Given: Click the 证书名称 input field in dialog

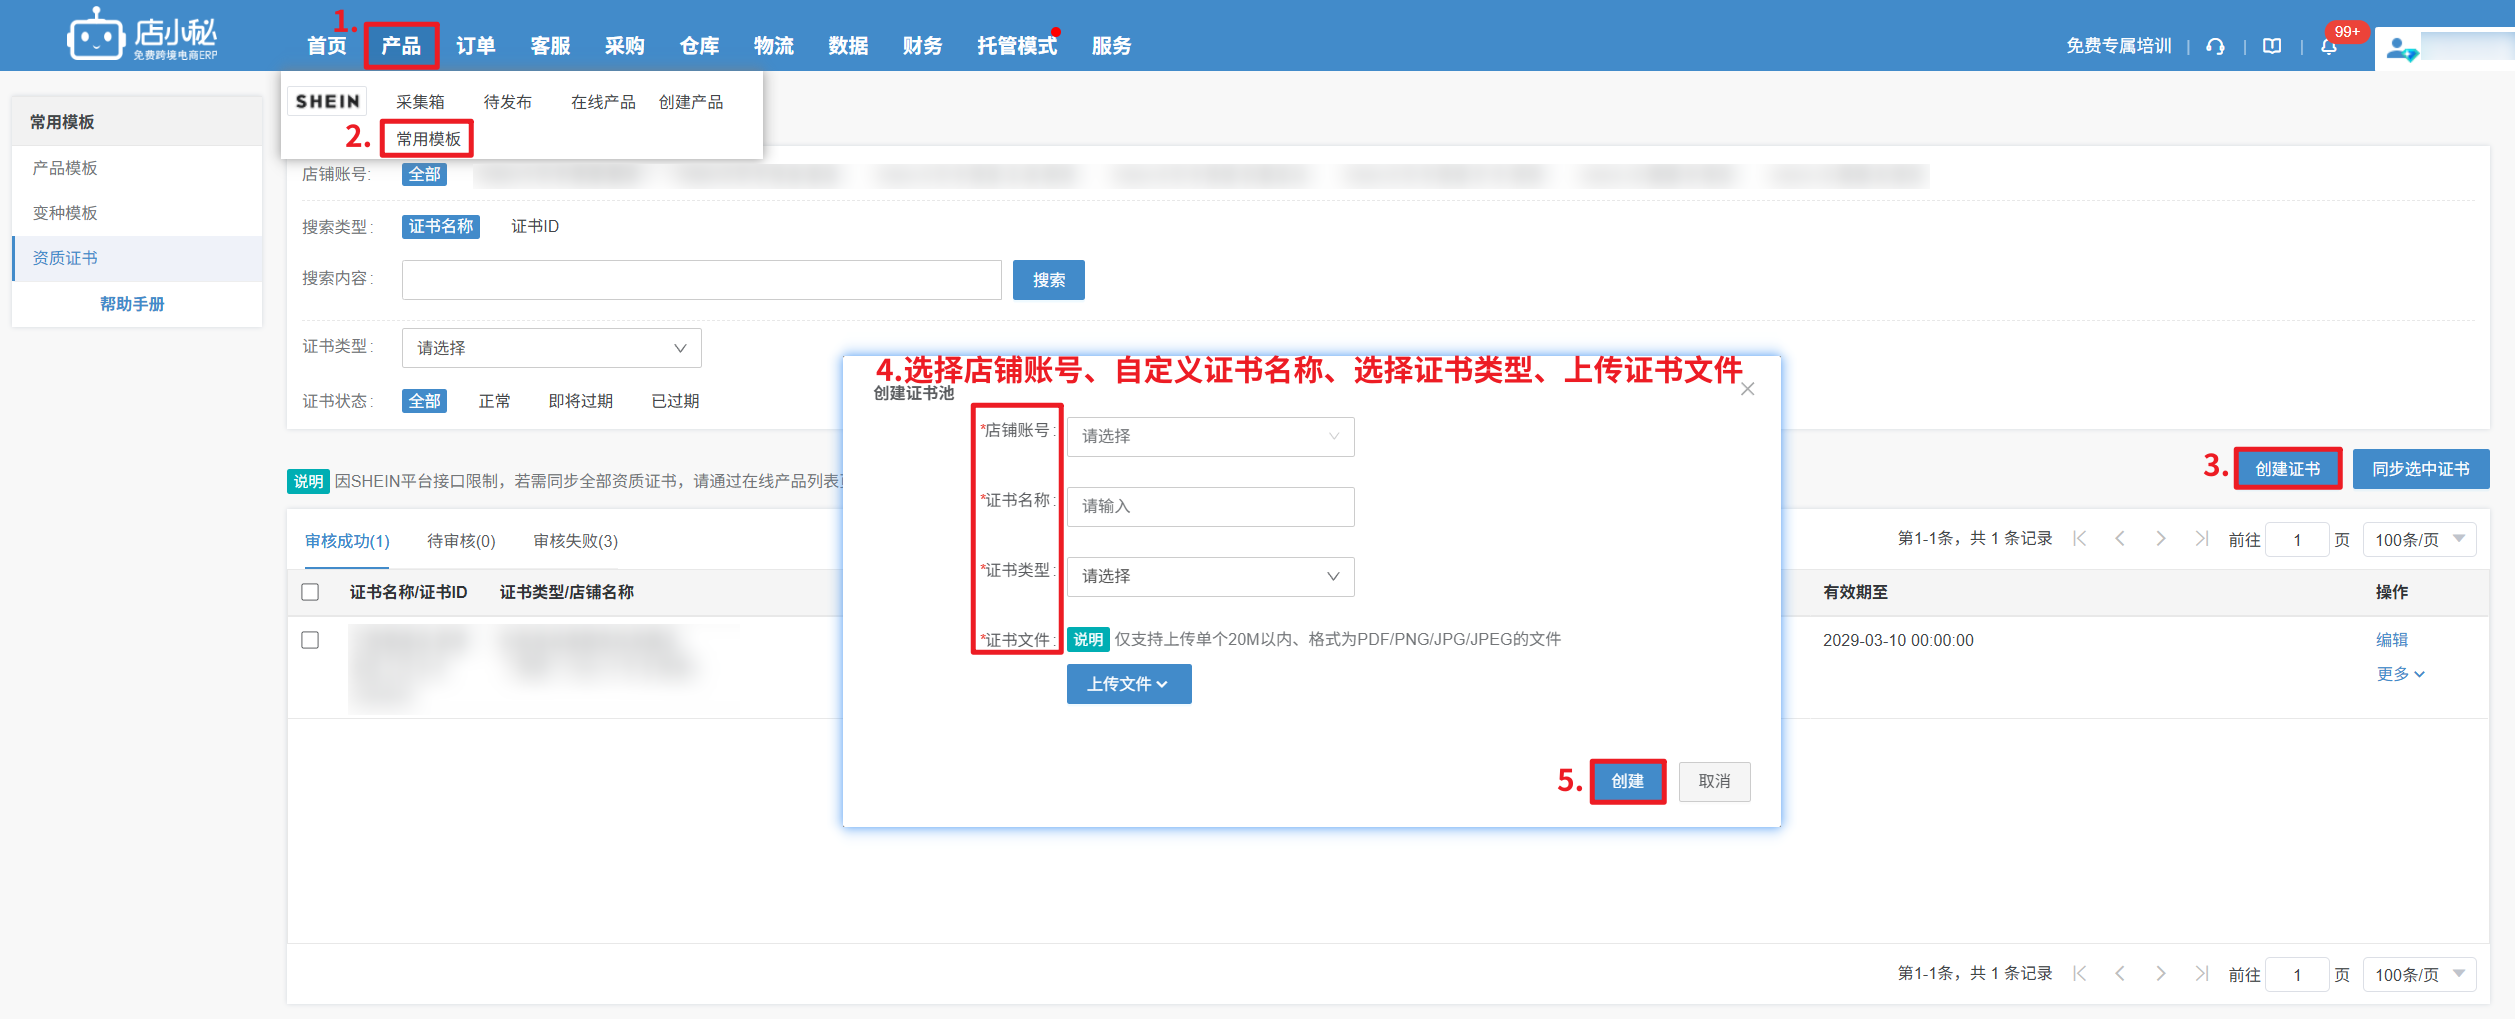Looking at the screenshot, I should click(x=1210, y=506).
